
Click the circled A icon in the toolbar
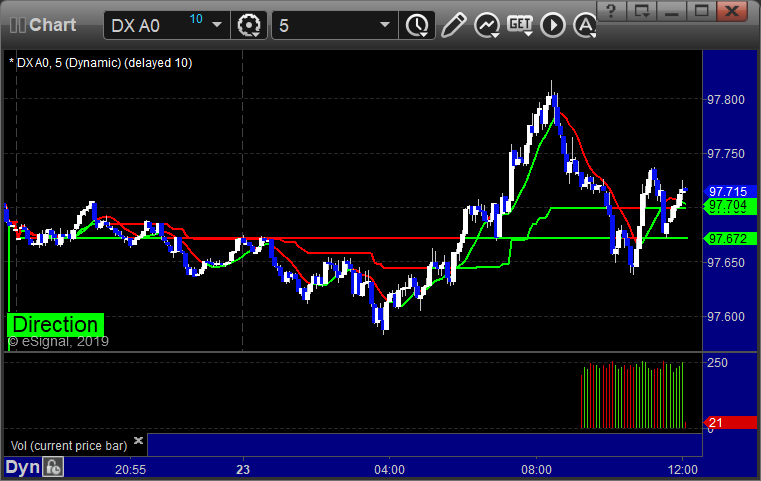tap(585, 25)
